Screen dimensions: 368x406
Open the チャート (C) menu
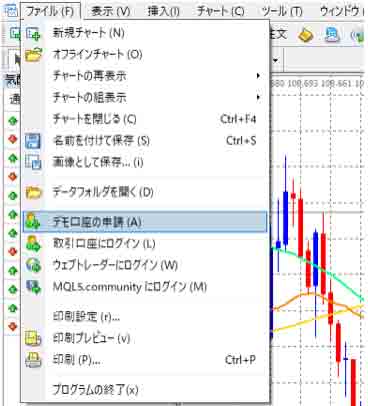click(220, 12)
